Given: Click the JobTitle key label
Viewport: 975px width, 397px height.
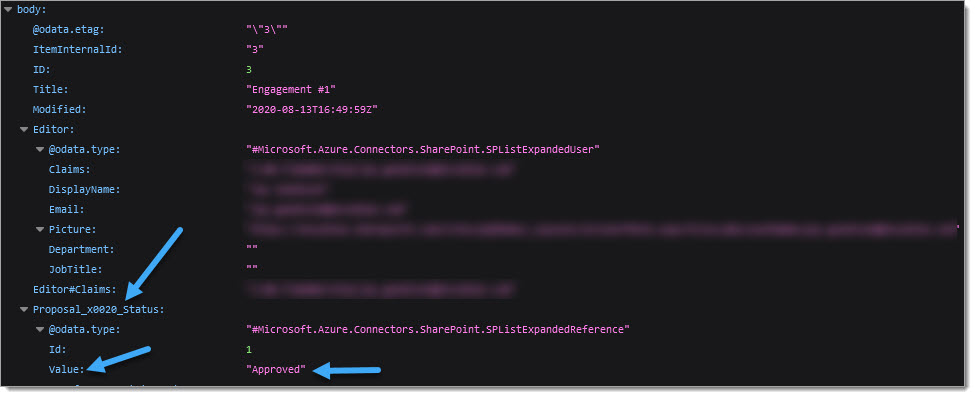Looking at the screenshot, I should [x=75, y=269].
